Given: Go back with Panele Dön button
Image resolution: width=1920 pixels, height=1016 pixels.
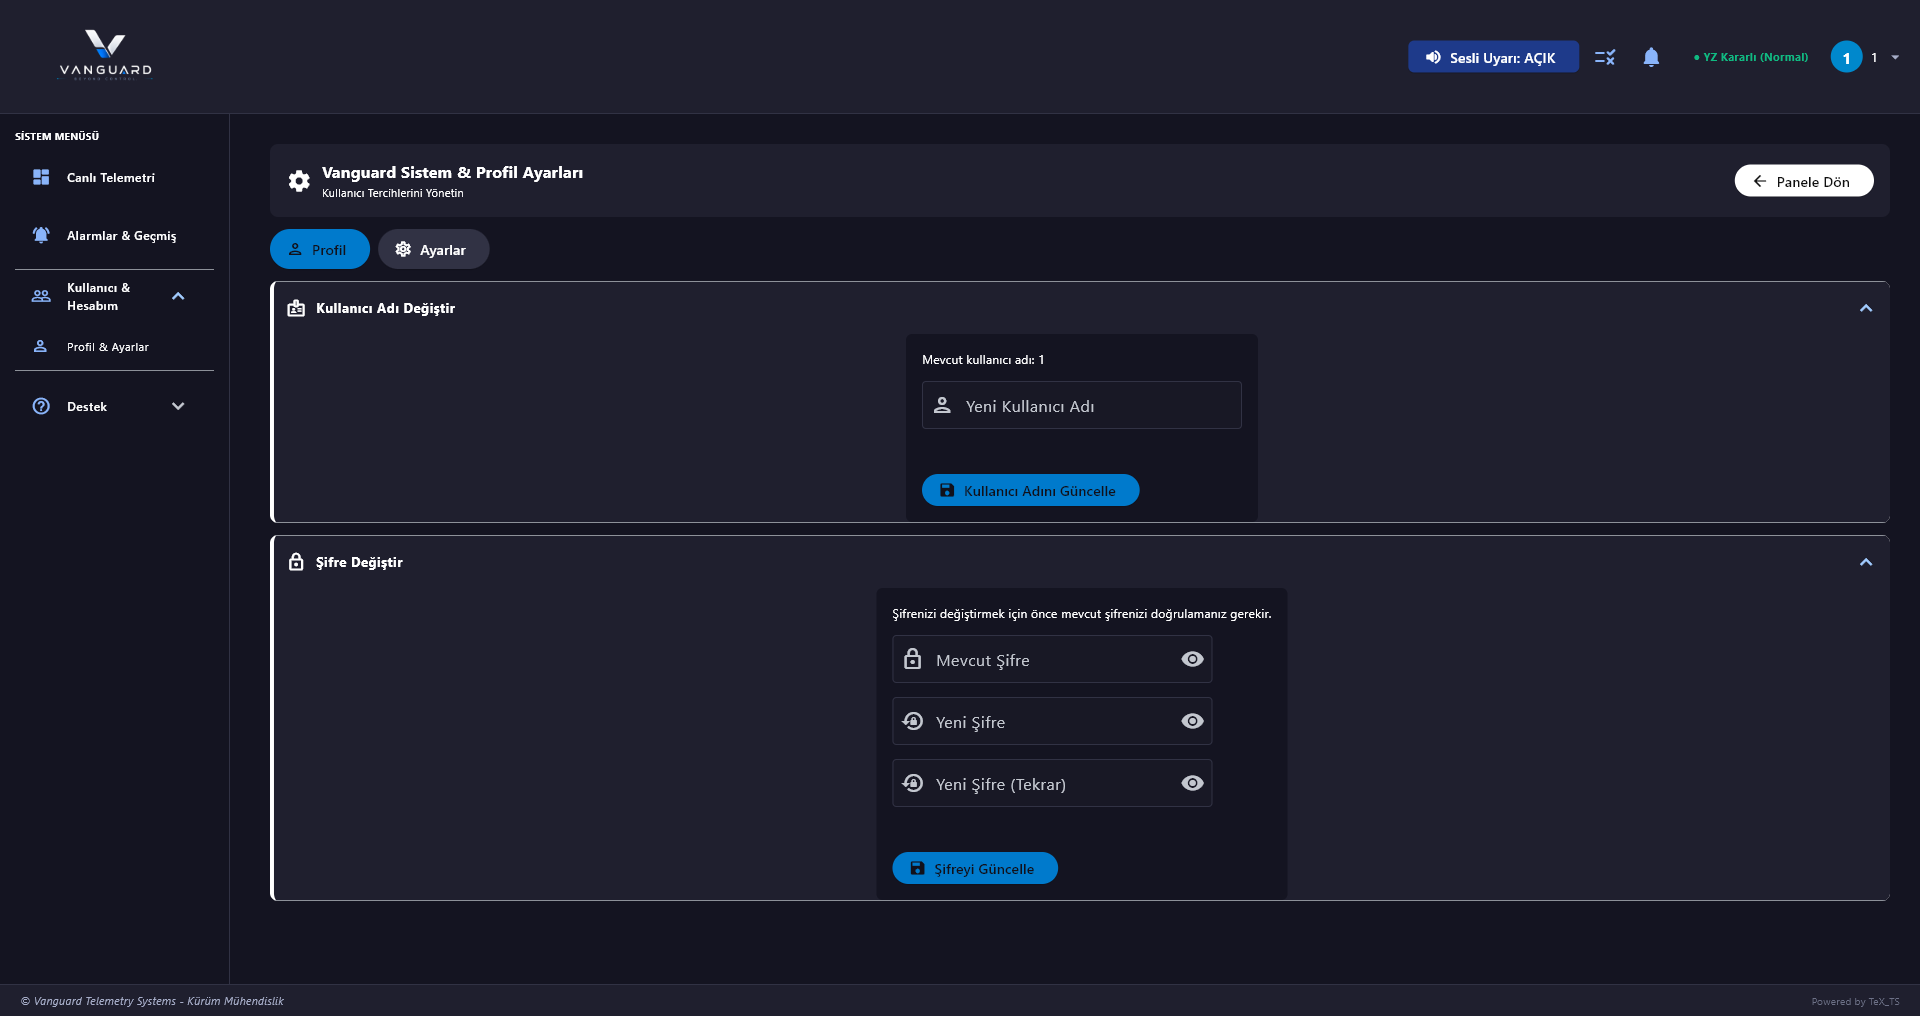Looking at the screenshot, I should click(x=1804, y=181).
